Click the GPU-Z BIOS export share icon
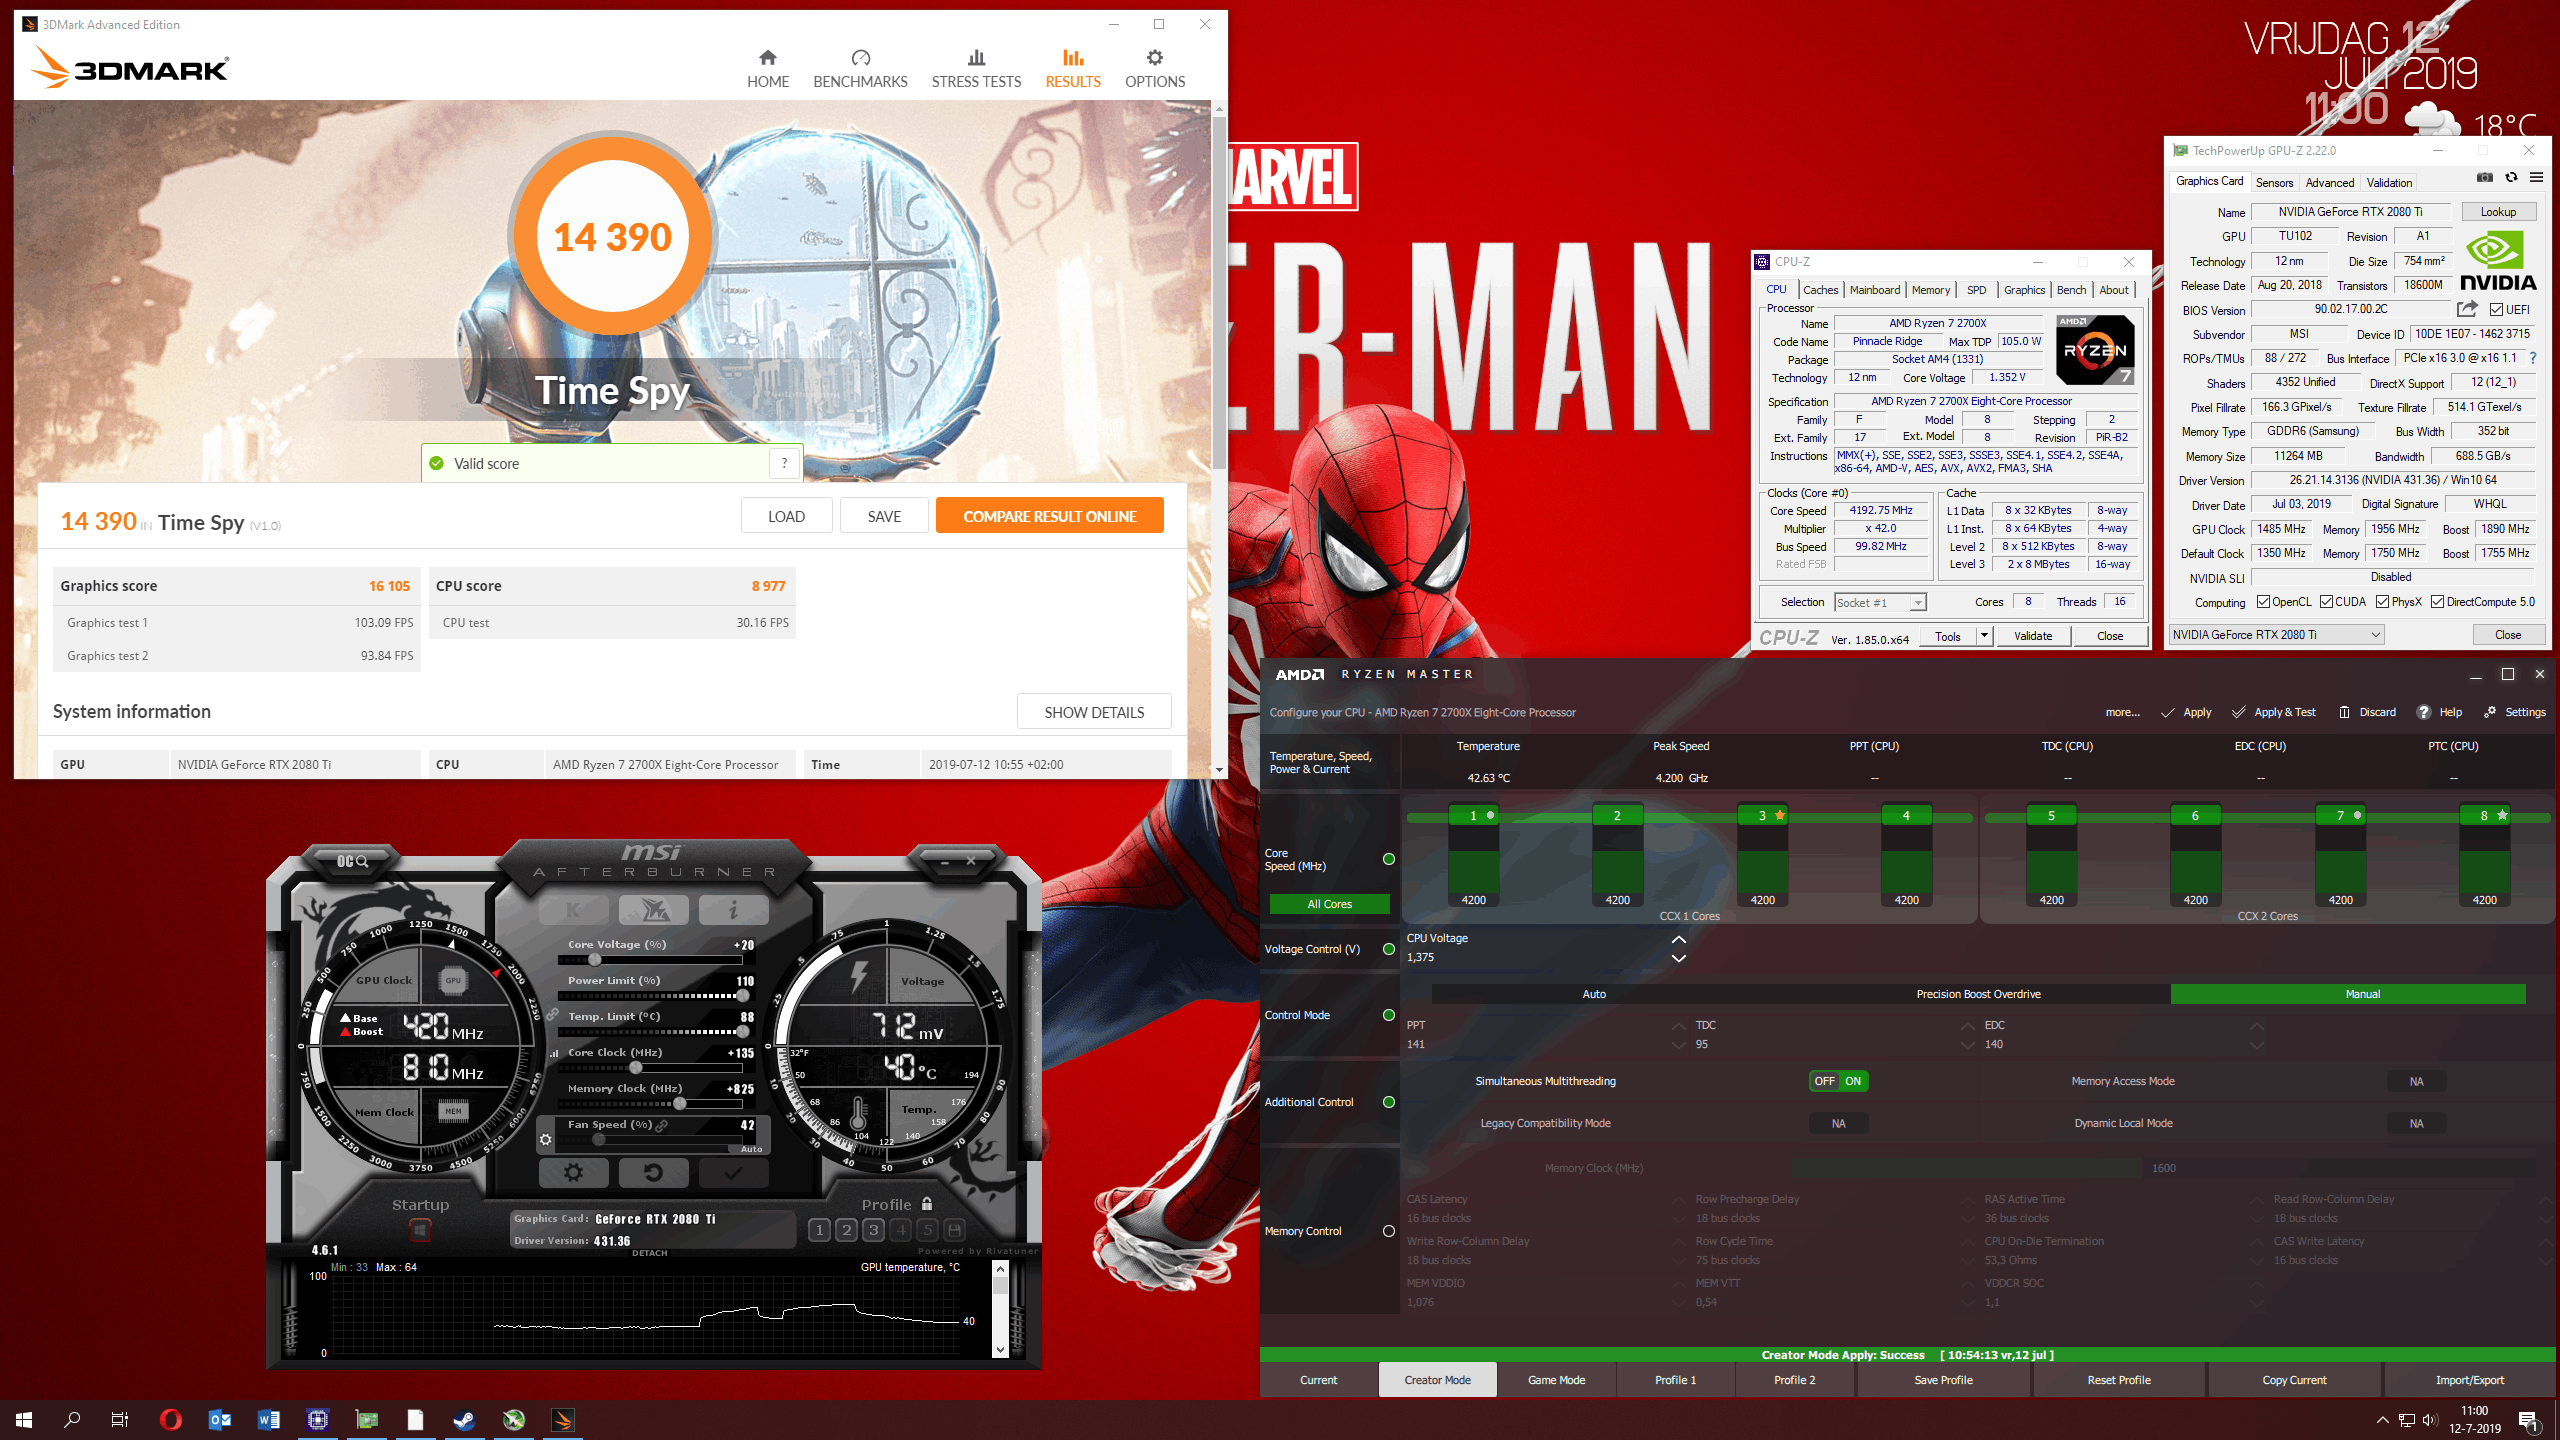Viewport: 2560px width, 1440px height. [x=2467, y=309]
